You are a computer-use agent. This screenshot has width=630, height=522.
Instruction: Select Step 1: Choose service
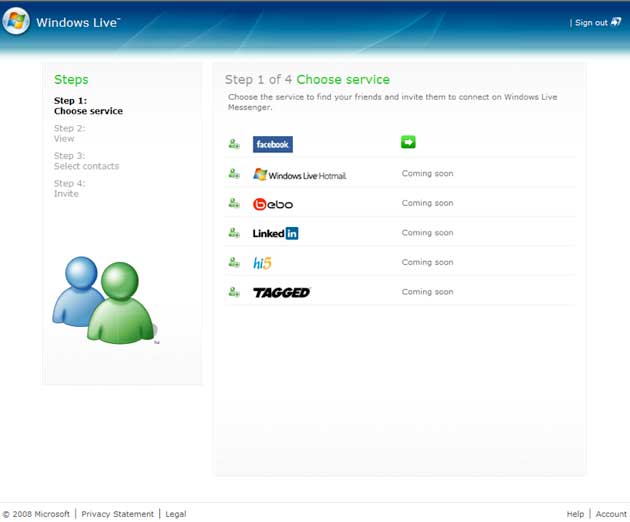tap(88, 106)
